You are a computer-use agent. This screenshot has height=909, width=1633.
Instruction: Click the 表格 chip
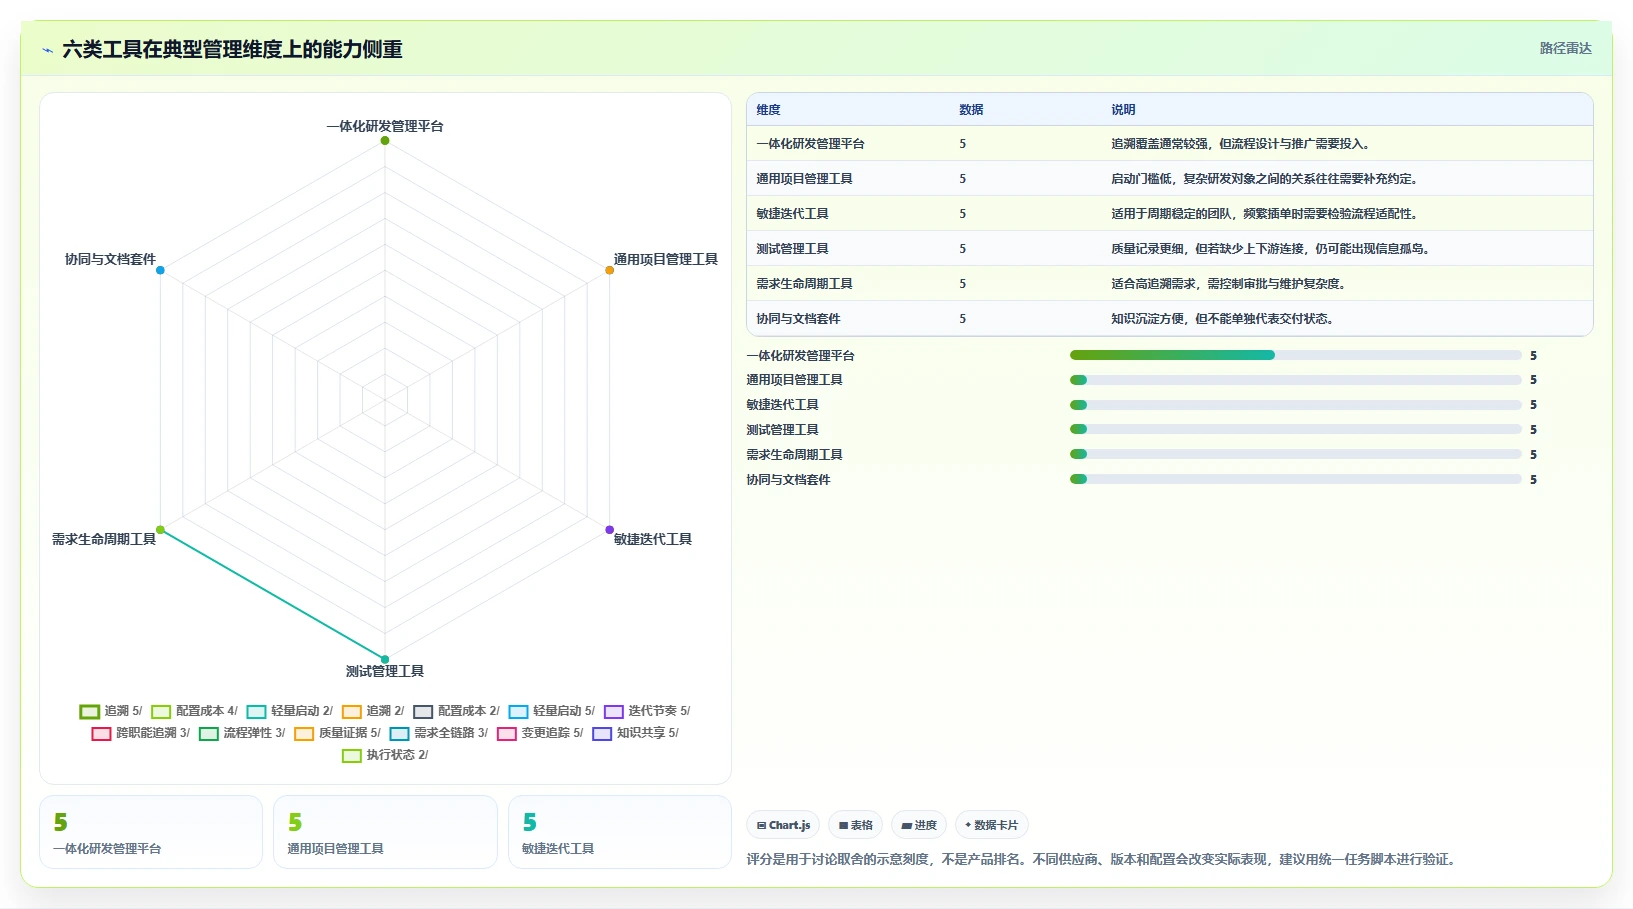coord(855,825)
